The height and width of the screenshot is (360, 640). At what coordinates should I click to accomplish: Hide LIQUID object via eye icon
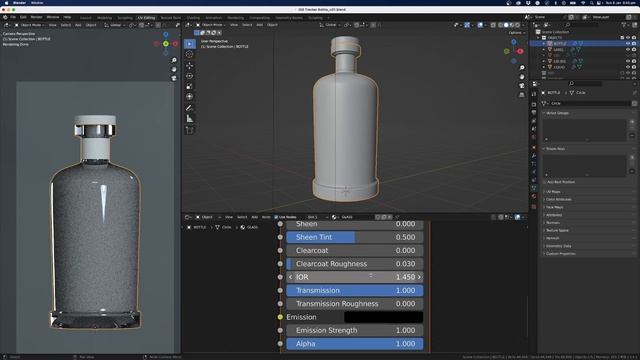pyautogui.click(x=628, y=67)
